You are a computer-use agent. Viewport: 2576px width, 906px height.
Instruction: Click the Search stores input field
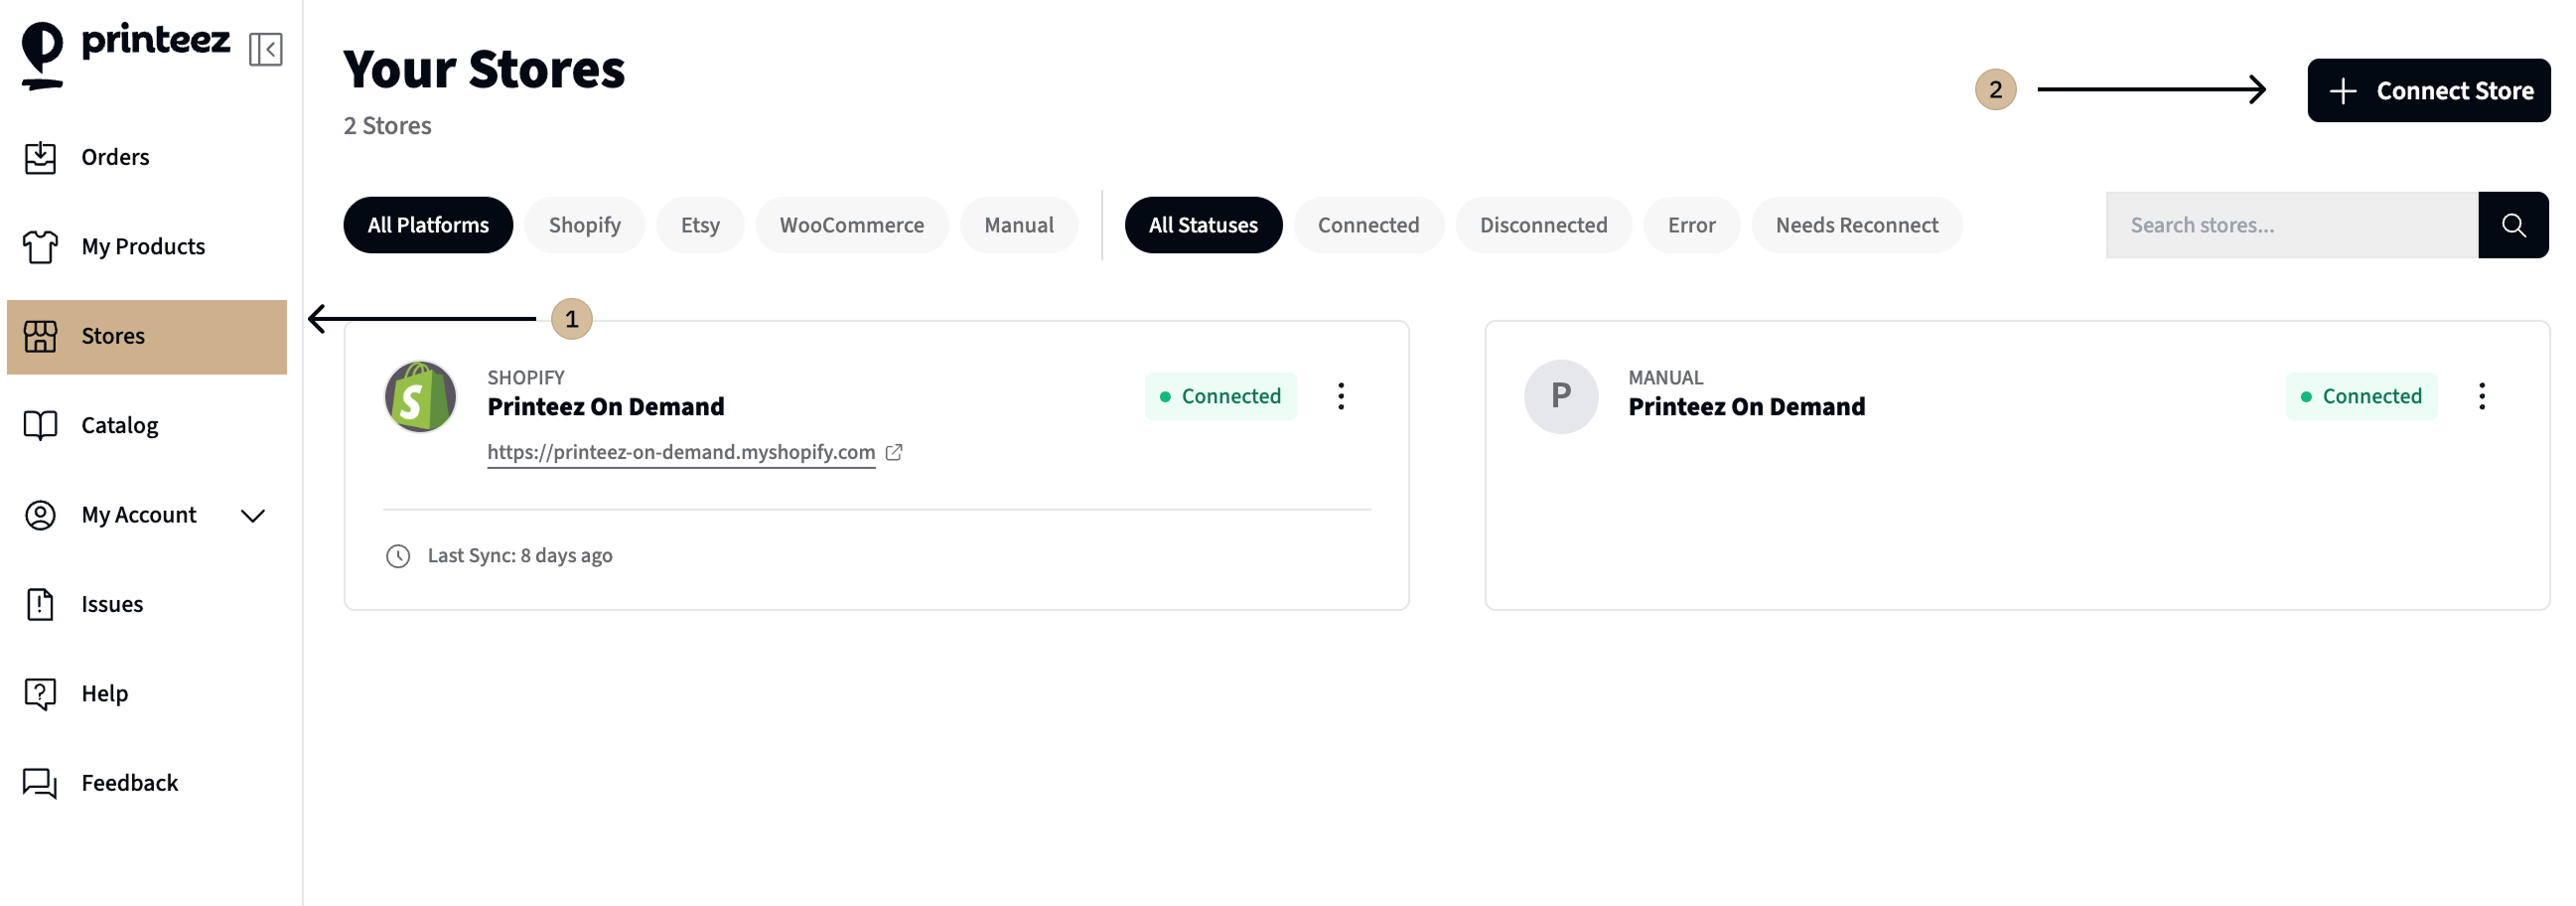pyautogui.click(x=2291, y=225)
